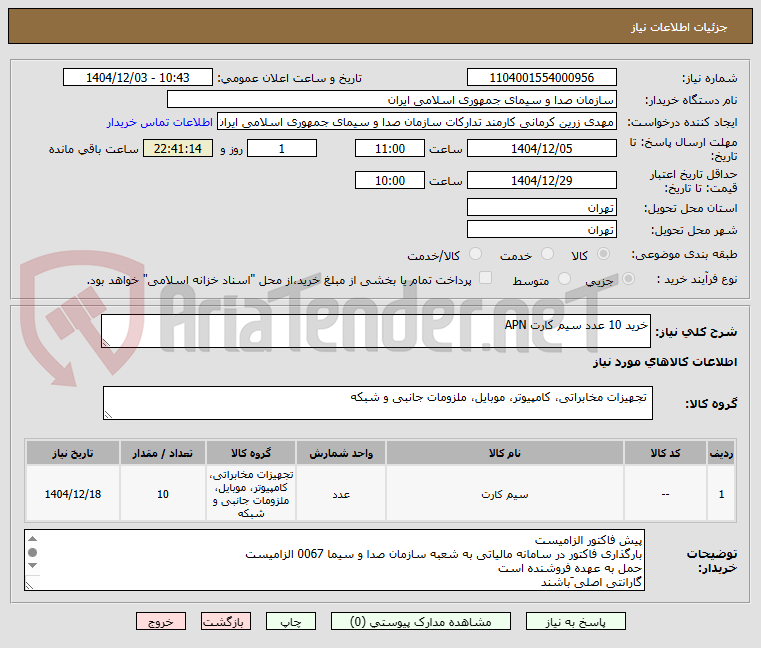Click the response deadline time 11:00

(x=390, y=149)
